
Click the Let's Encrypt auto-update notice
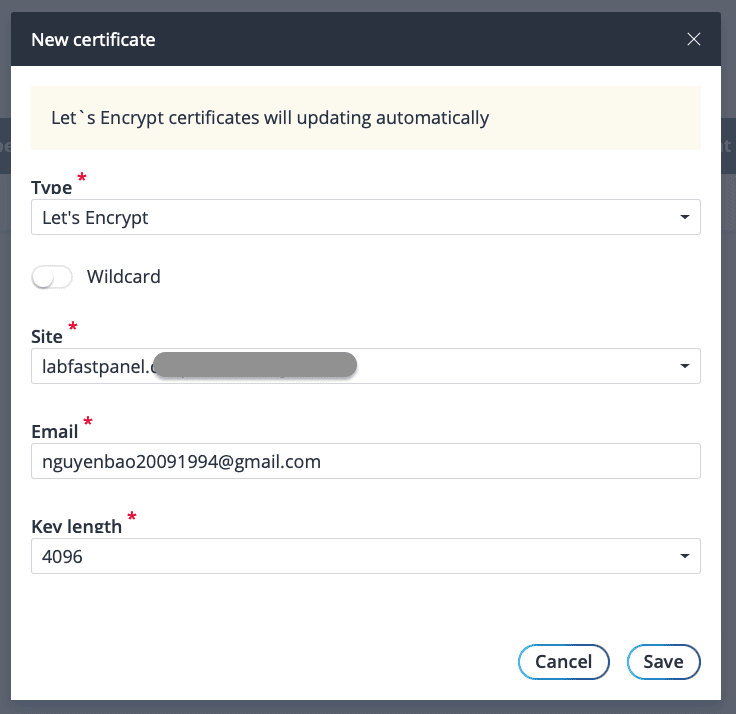(270, 118)
